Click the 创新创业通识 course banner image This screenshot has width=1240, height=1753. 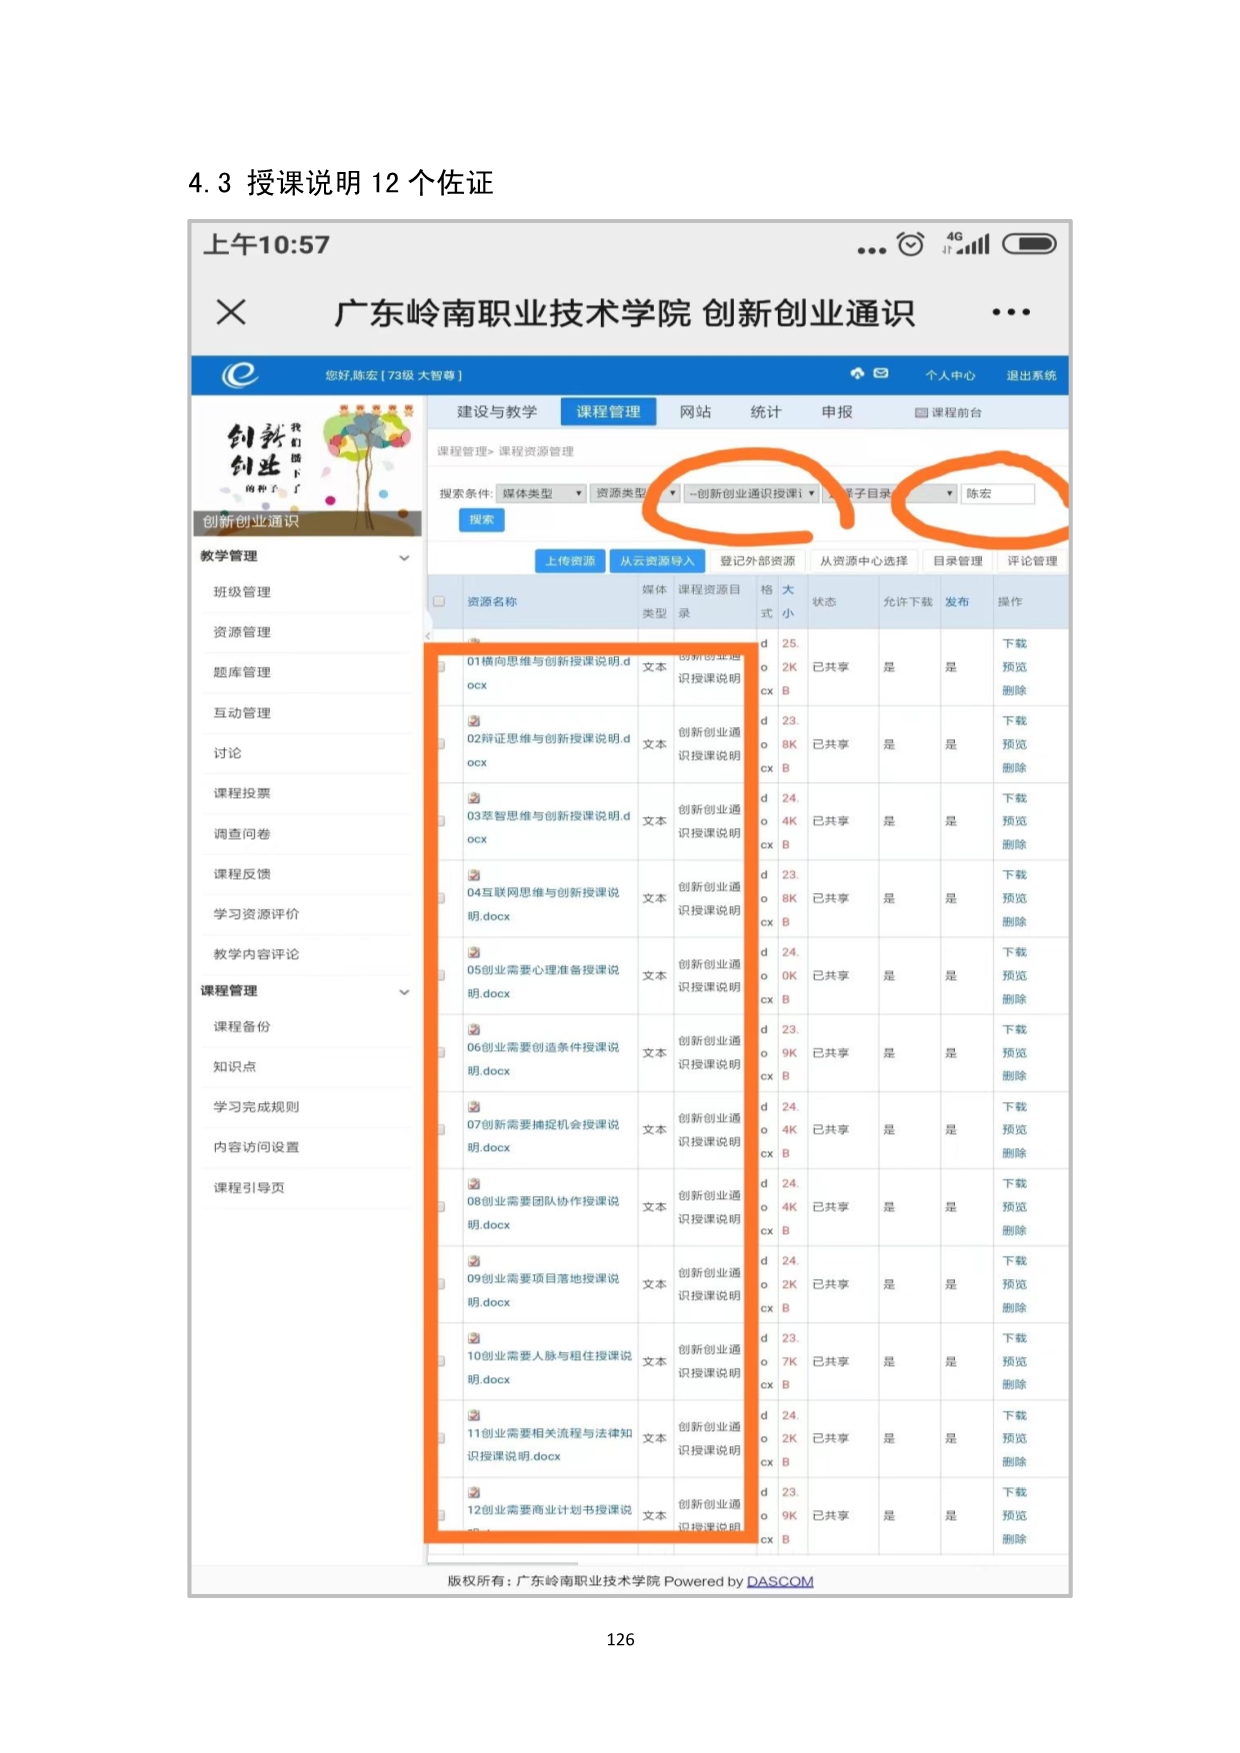coord(307,467)
